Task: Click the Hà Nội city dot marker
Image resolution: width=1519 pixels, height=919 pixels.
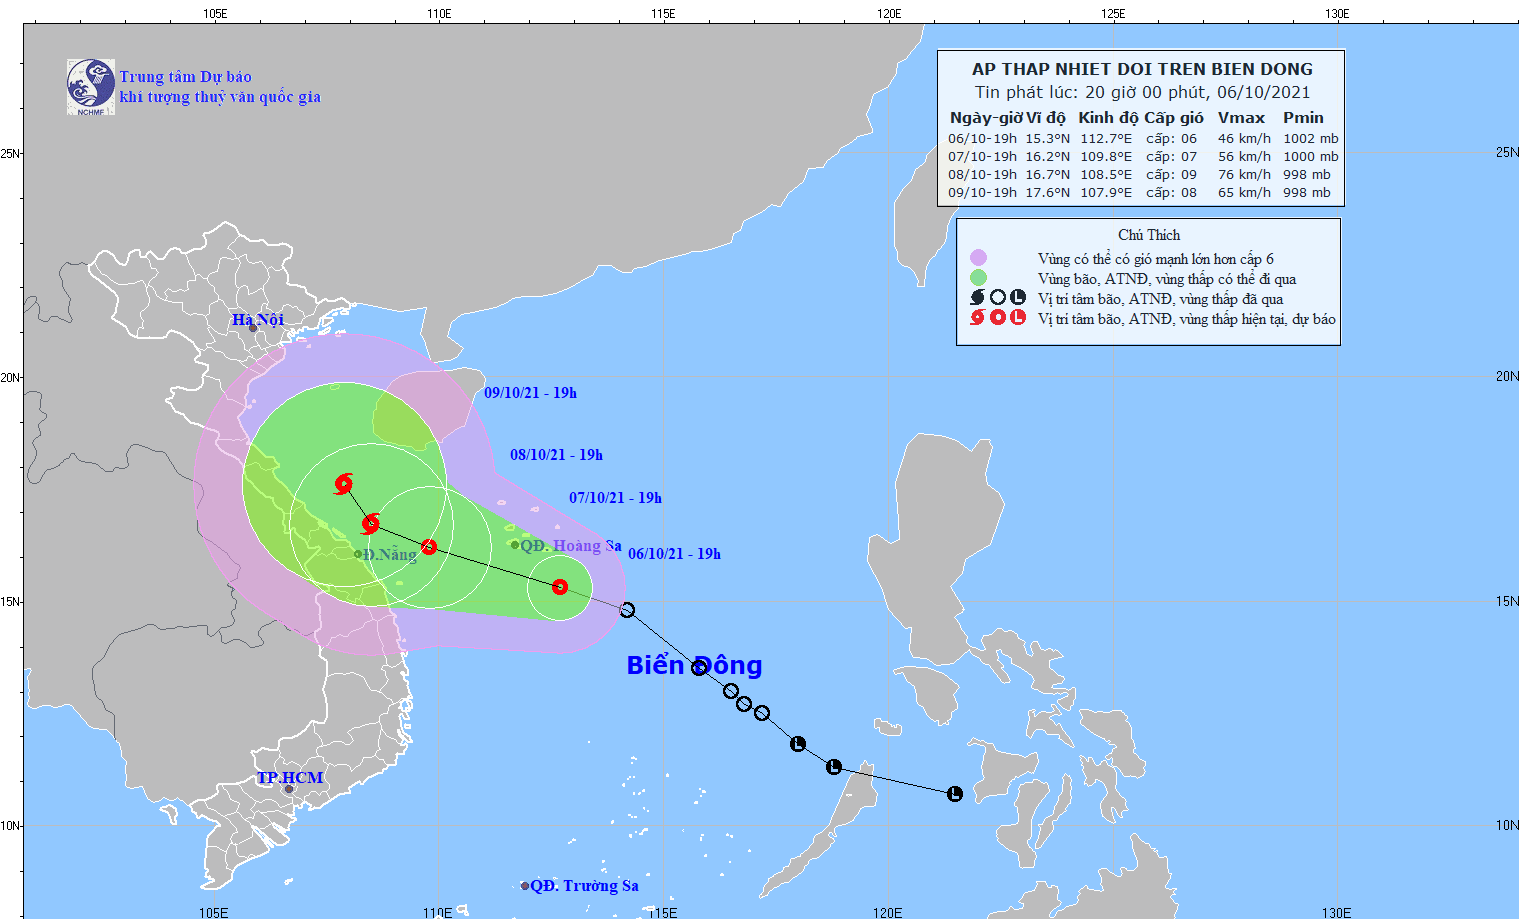Action: click(x=253, y=328)
